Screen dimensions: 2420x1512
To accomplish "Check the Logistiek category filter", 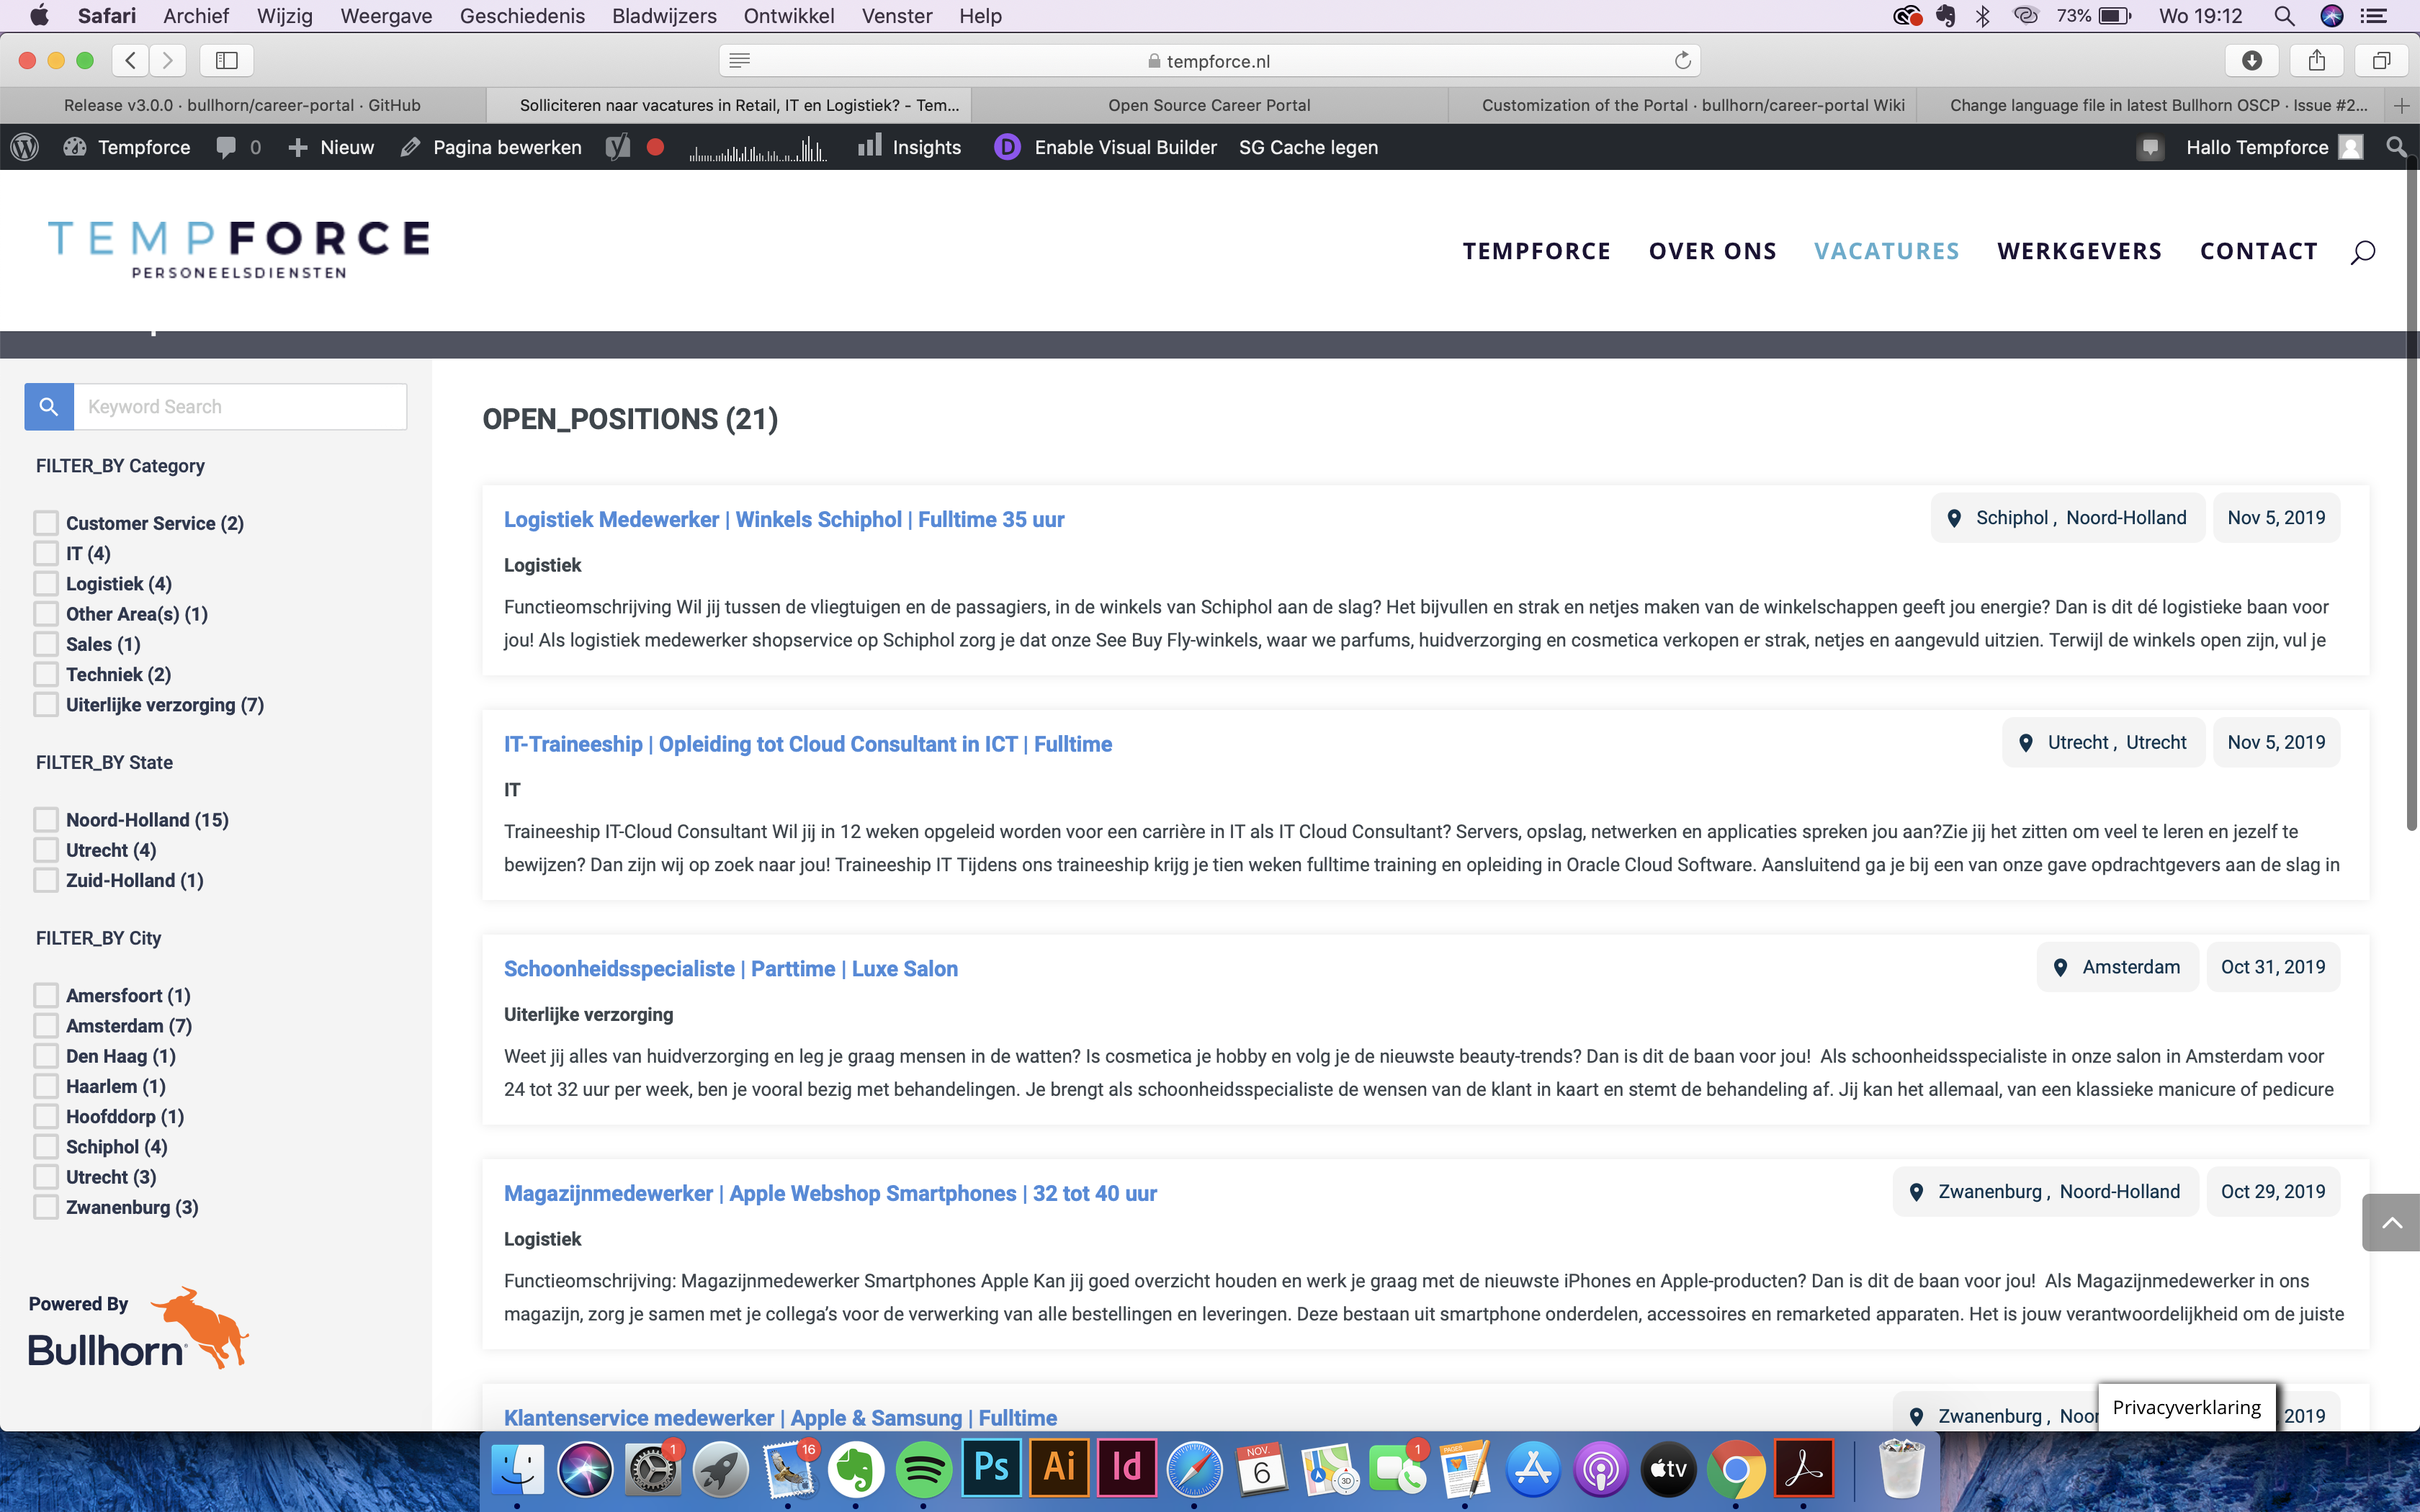I will 46,584.
